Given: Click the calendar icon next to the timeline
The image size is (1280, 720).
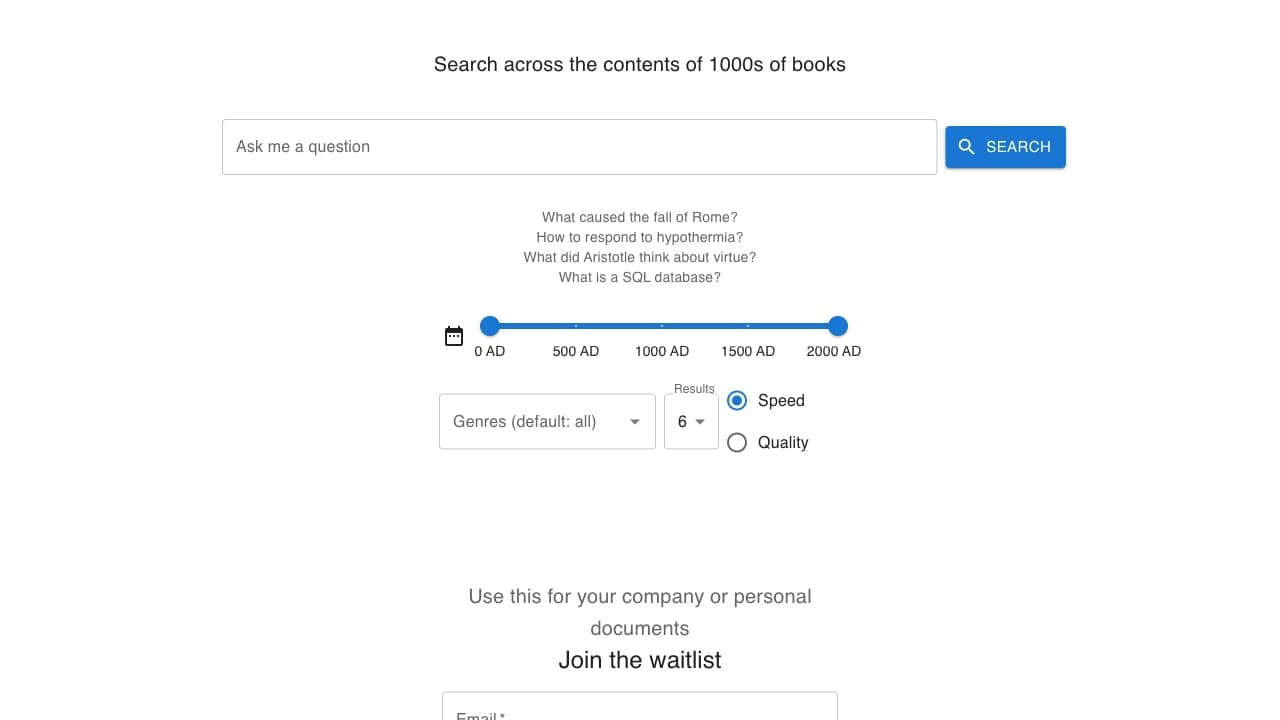Looking at the screenshot, I should (x=453, y=336).
